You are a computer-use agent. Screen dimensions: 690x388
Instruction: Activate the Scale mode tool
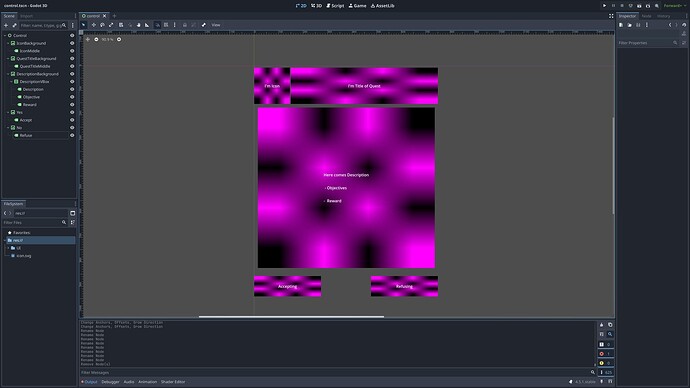[111, 25]
